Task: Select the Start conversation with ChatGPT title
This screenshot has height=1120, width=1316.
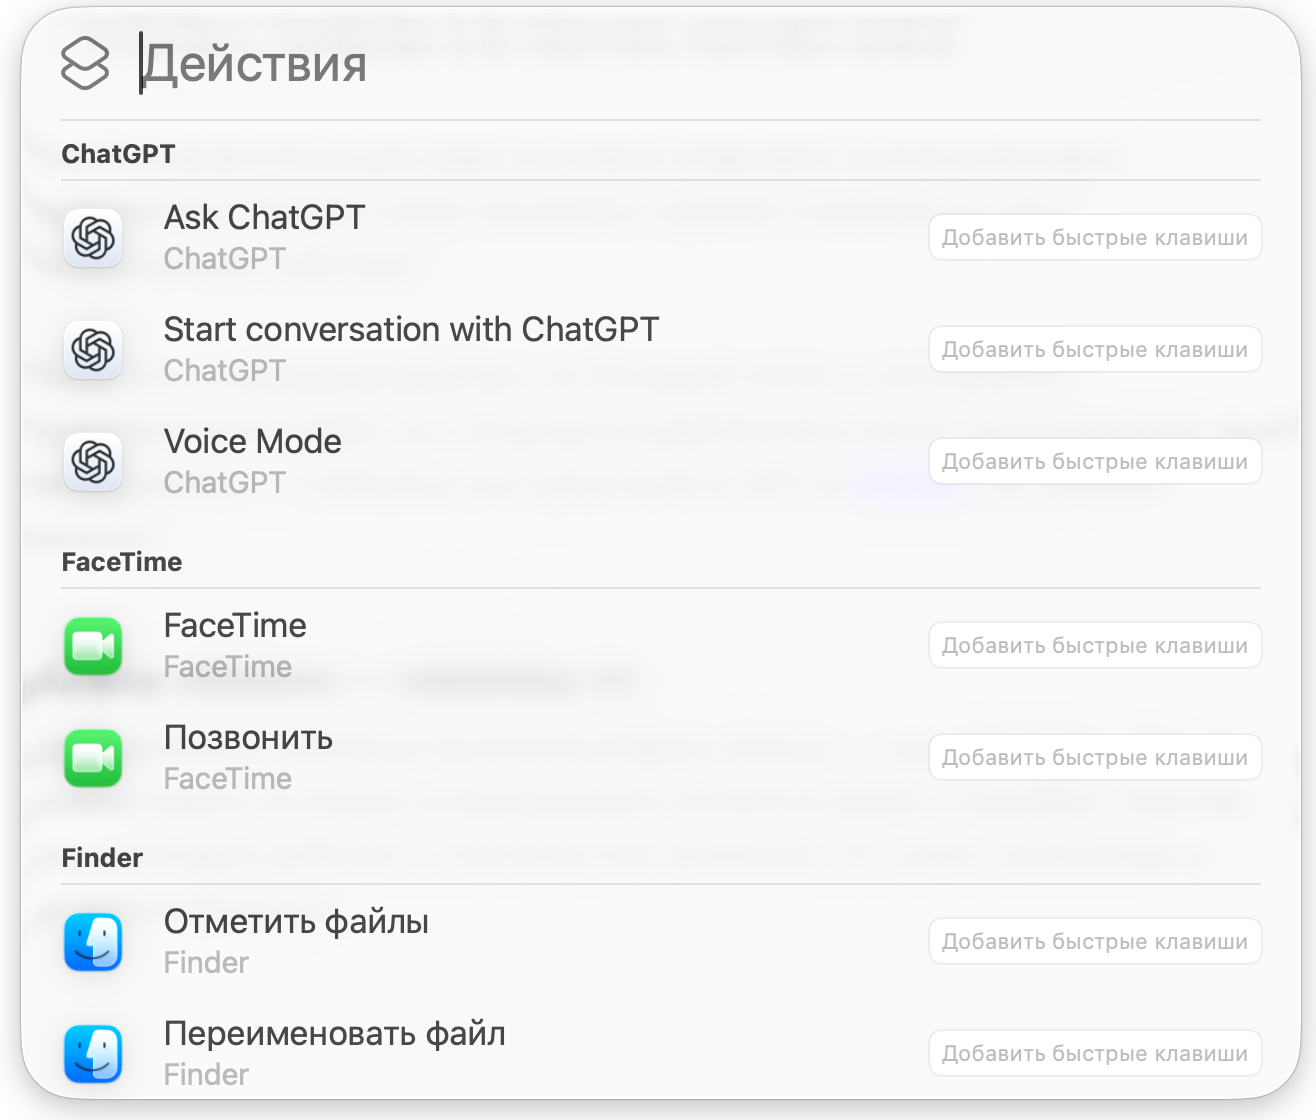Action: click(411, 329)
